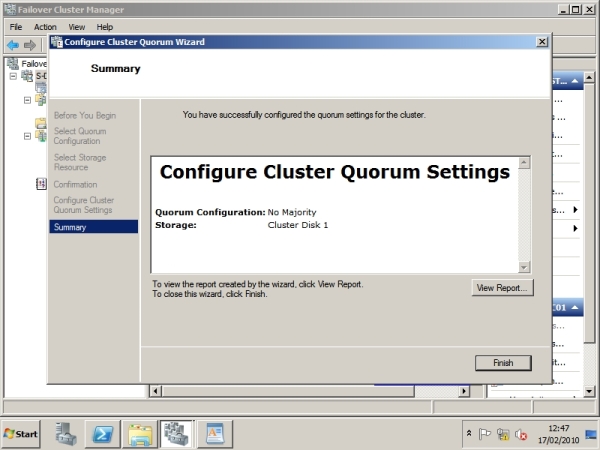
Task: Expand the second Actions pane submenu arrow
Action: point(576,228)
